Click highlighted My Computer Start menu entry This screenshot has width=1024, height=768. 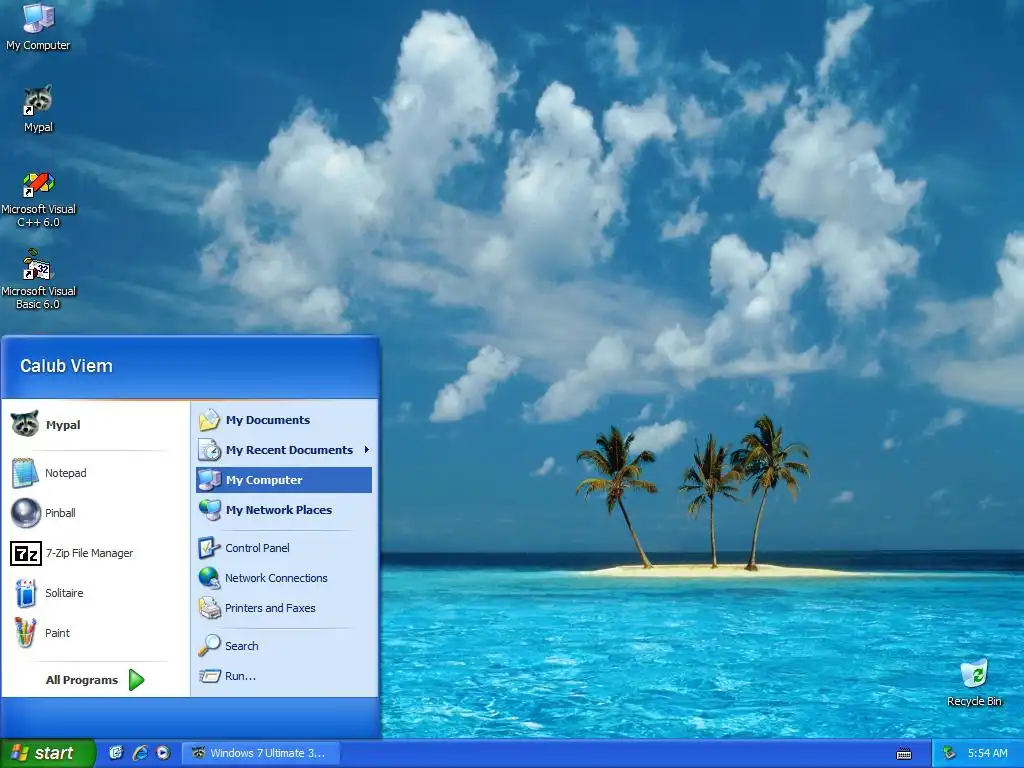[x=284, y=480]
